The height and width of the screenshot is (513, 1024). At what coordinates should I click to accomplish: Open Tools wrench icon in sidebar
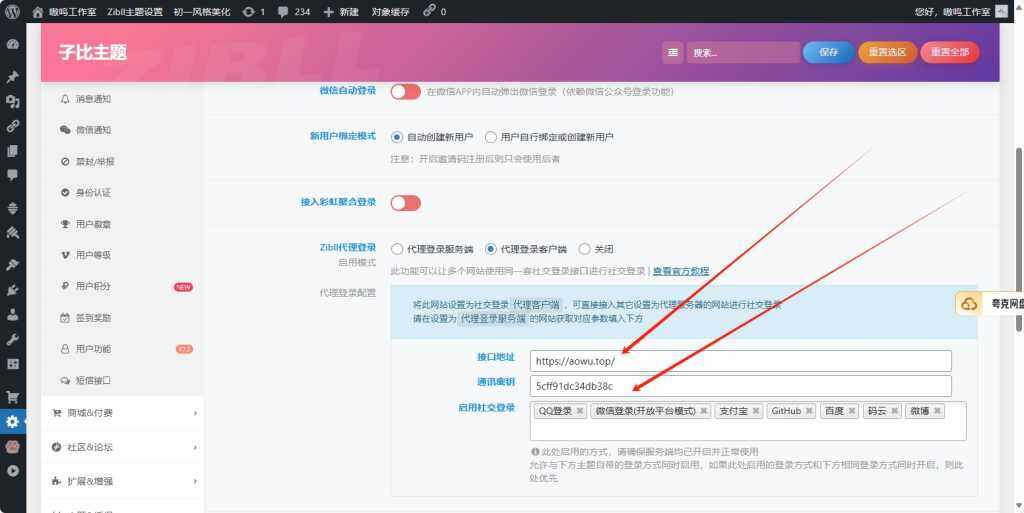(x=12, y=339)
